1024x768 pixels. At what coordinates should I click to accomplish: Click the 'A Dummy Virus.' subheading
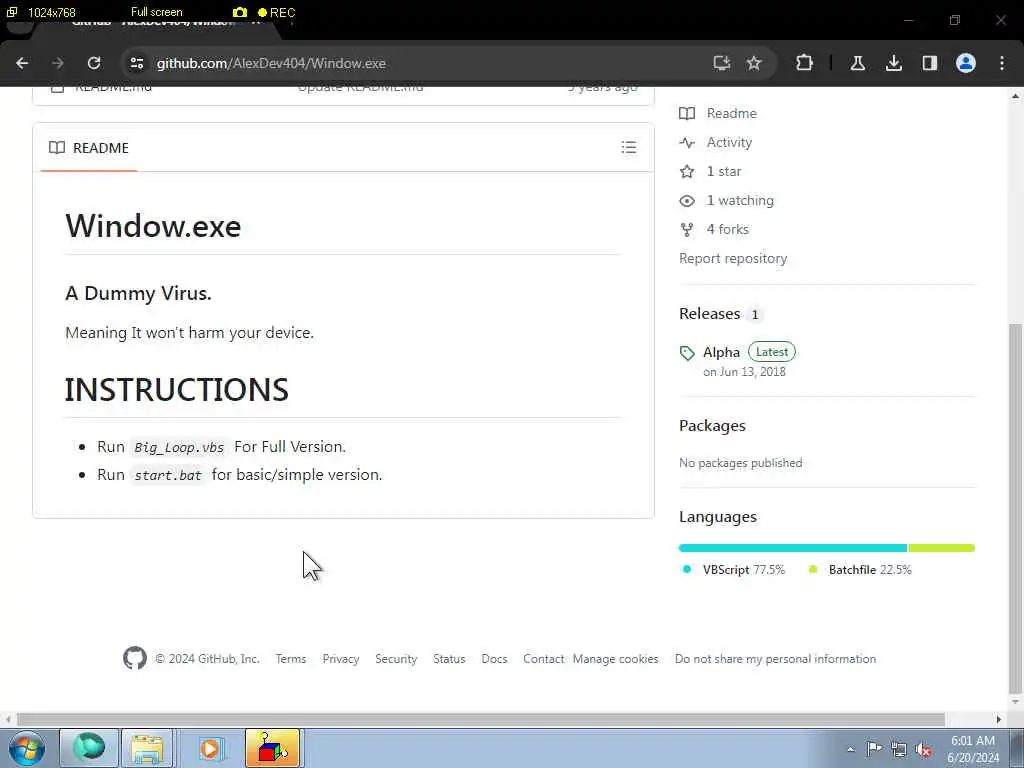click(x=138, y=293)
